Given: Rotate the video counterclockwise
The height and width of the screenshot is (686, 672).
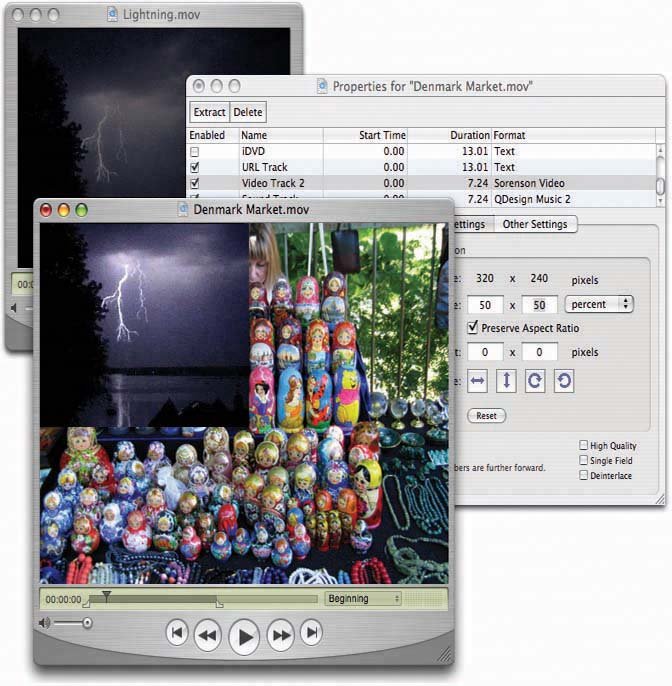Looking at the screenshot, I should pos(564,382).
